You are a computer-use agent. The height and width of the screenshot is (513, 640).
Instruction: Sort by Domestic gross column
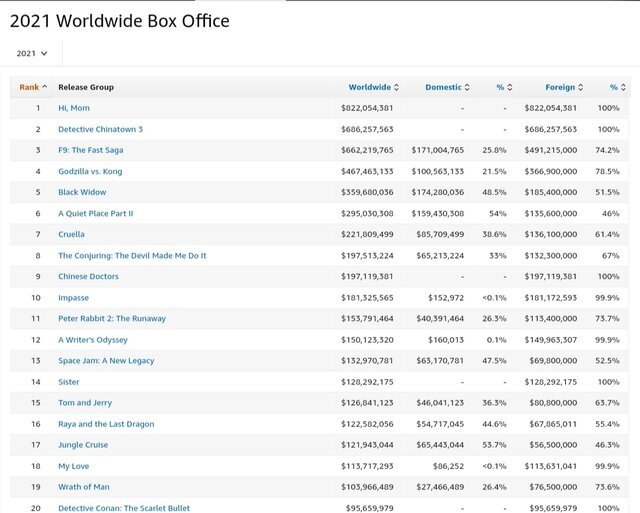tap(447, 87)
